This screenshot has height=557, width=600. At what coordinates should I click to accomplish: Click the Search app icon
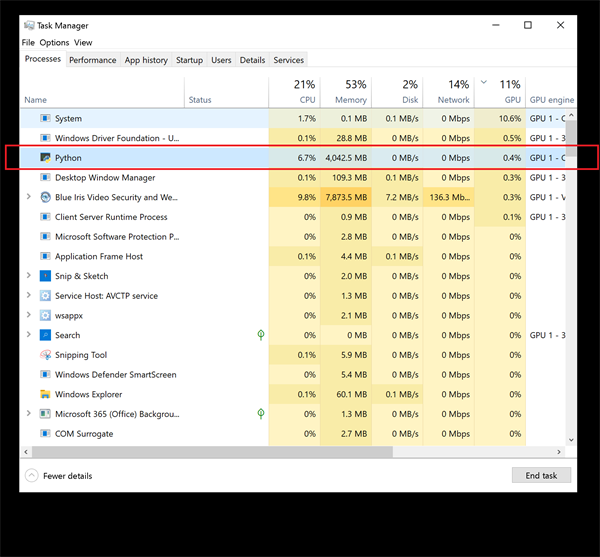45,335
